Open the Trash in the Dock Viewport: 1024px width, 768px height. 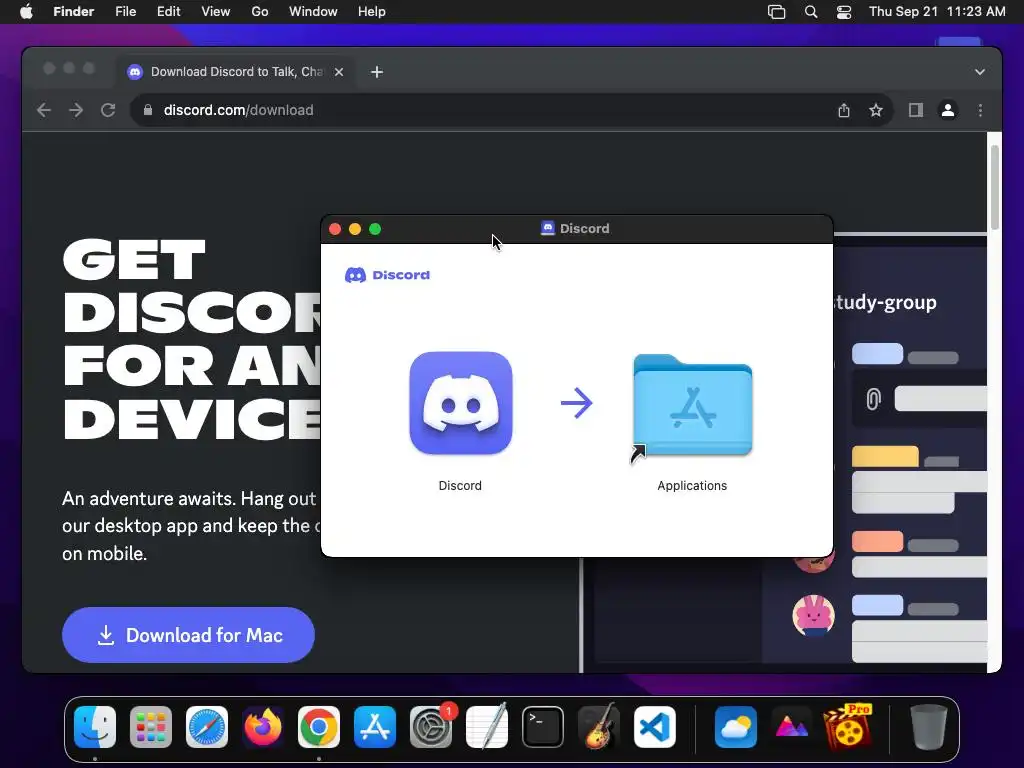(929, 727)
